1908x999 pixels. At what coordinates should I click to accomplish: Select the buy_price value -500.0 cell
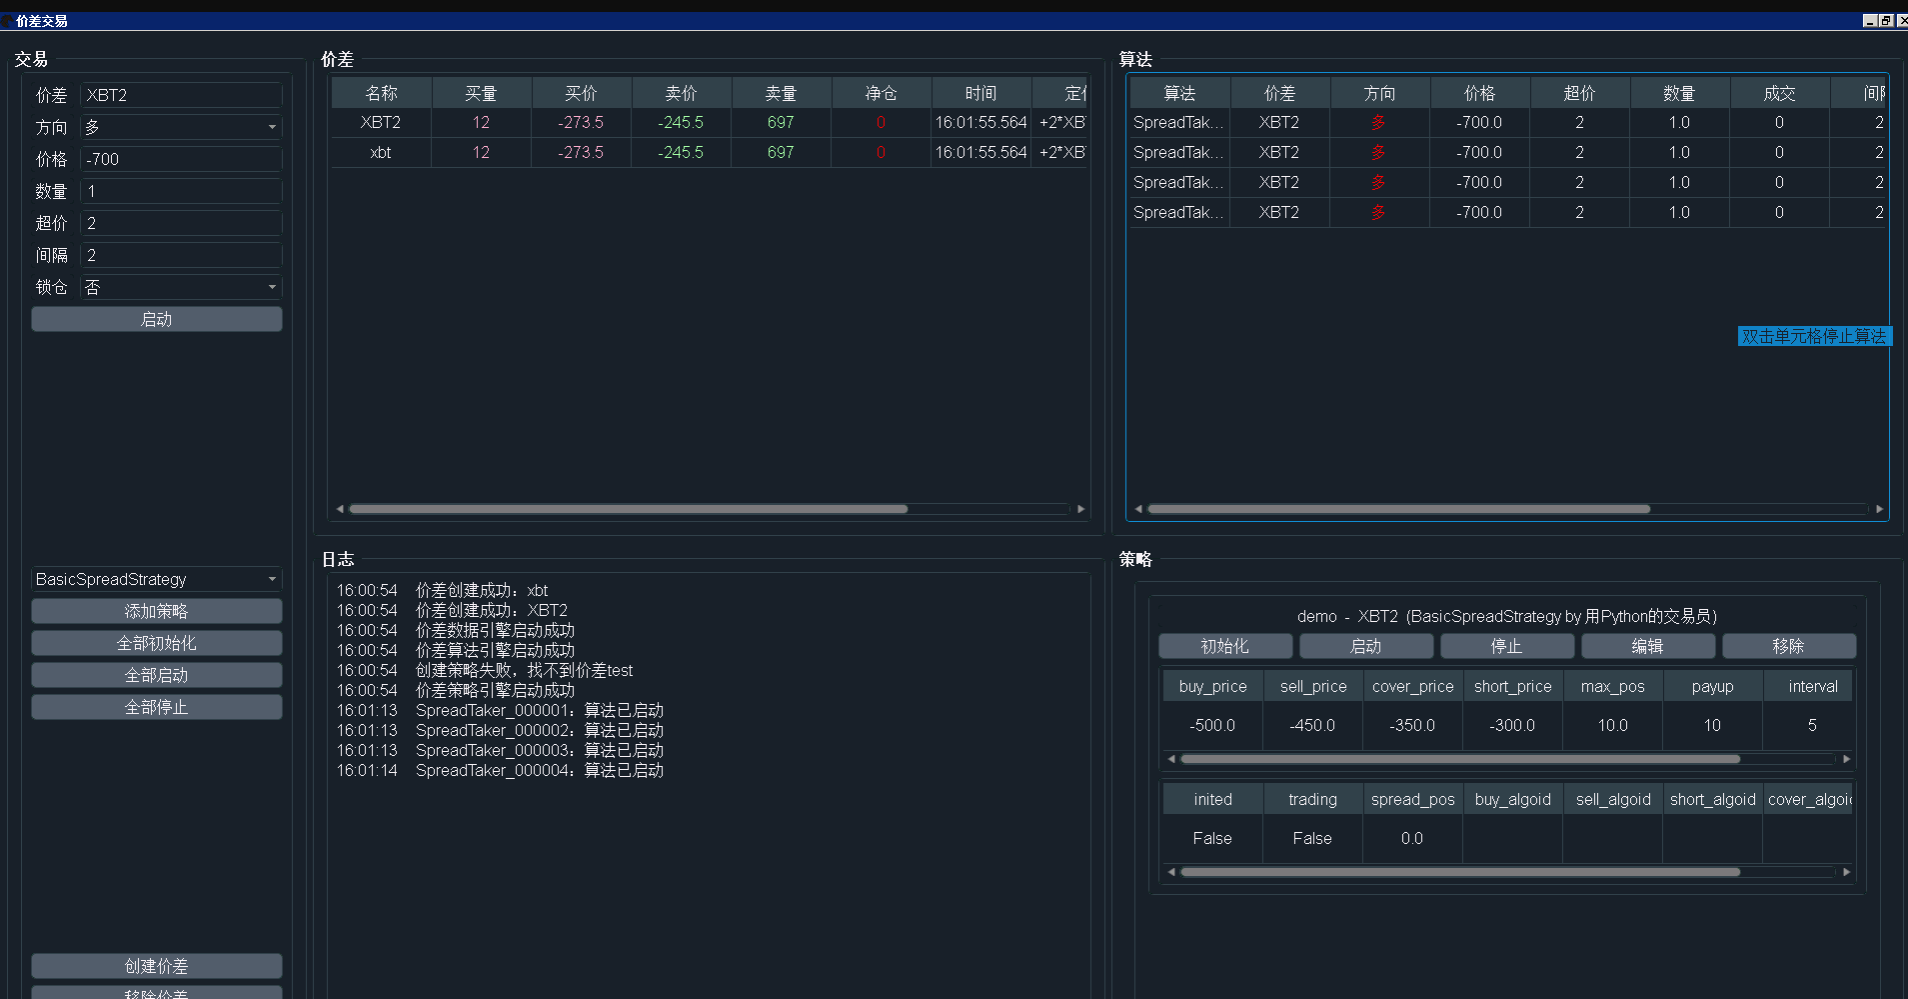(1213, 725)
